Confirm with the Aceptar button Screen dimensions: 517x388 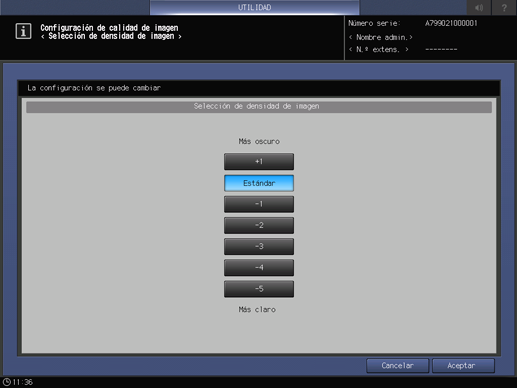[463, 366]
